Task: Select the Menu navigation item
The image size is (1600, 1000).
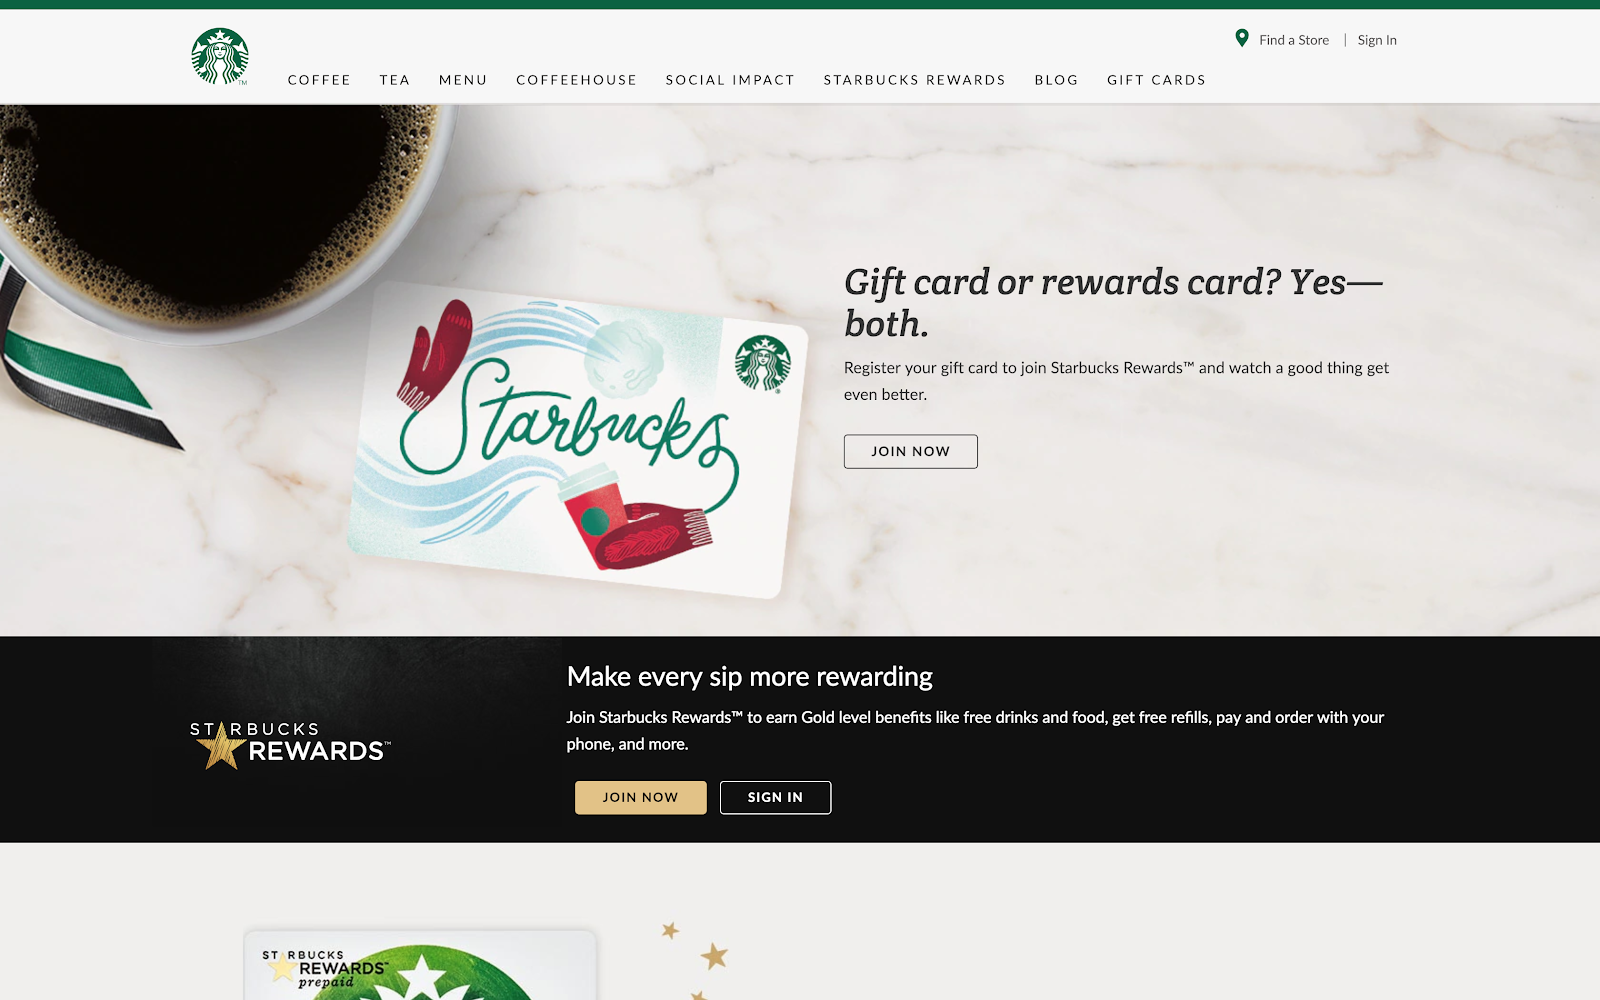Action: [x=463, y=80]
